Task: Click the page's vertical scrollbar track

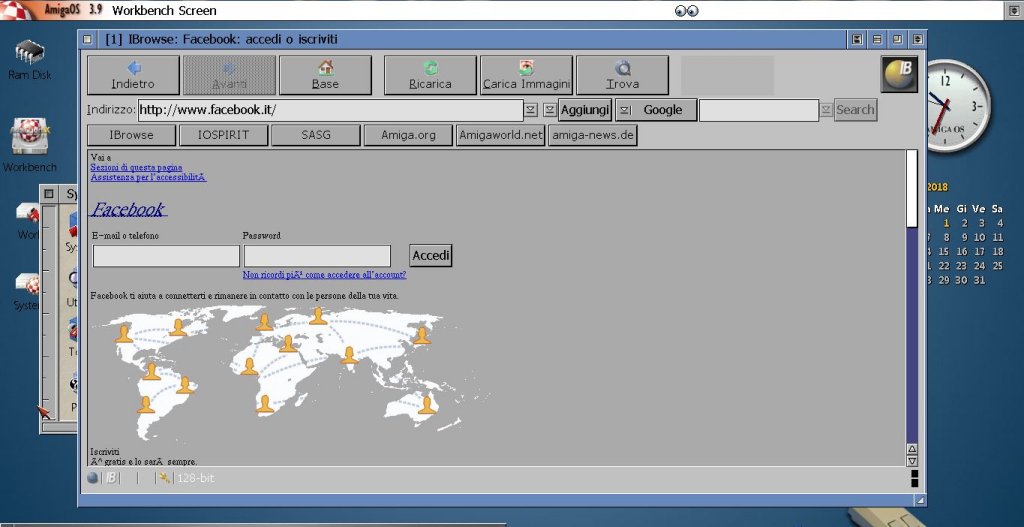Action: pyautogui.click(x=911, y=330)
